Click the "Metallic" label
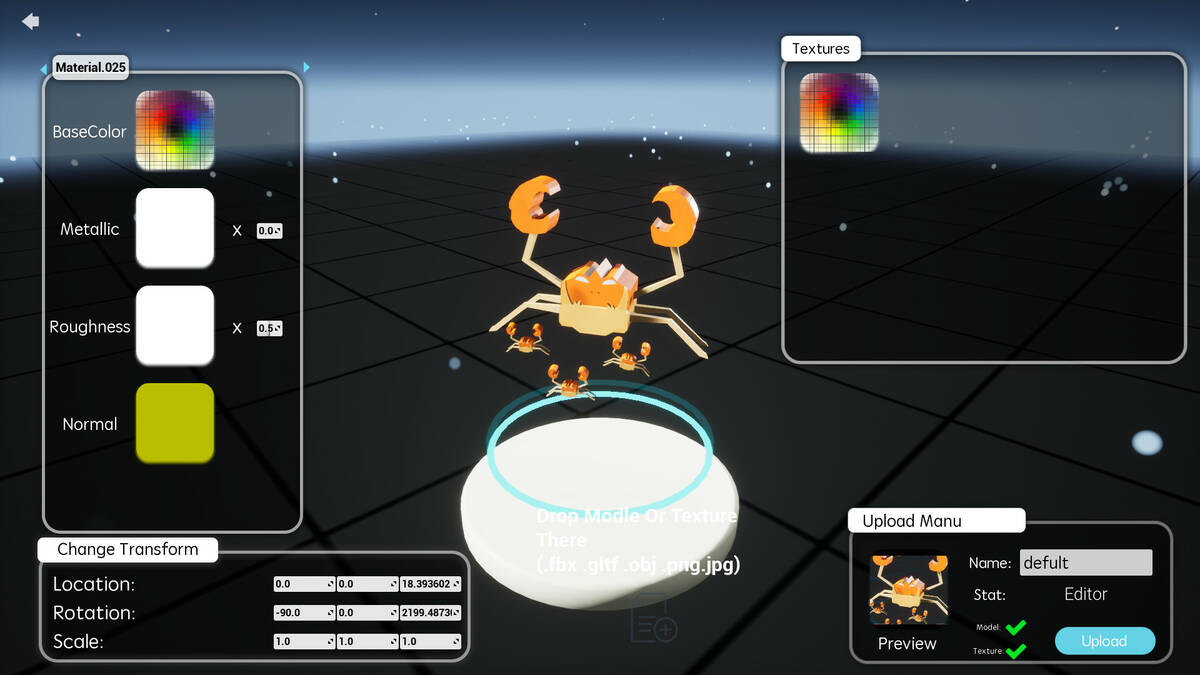 [x=90, y=229]
